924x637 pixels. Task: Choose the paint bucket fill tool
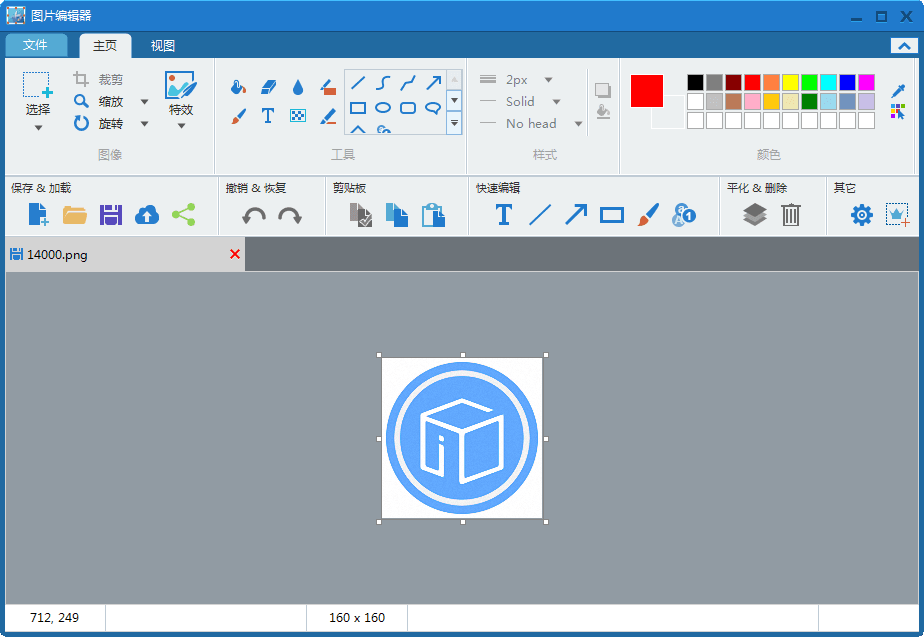coord(238,87)
